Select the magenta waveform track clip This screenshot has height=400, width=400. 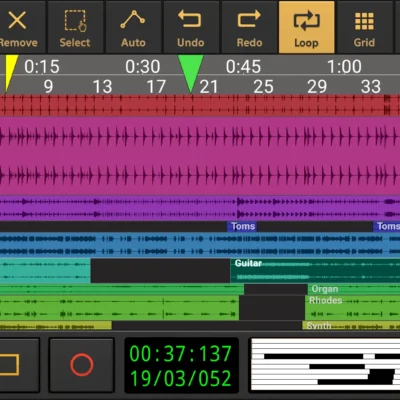[200, 156]
